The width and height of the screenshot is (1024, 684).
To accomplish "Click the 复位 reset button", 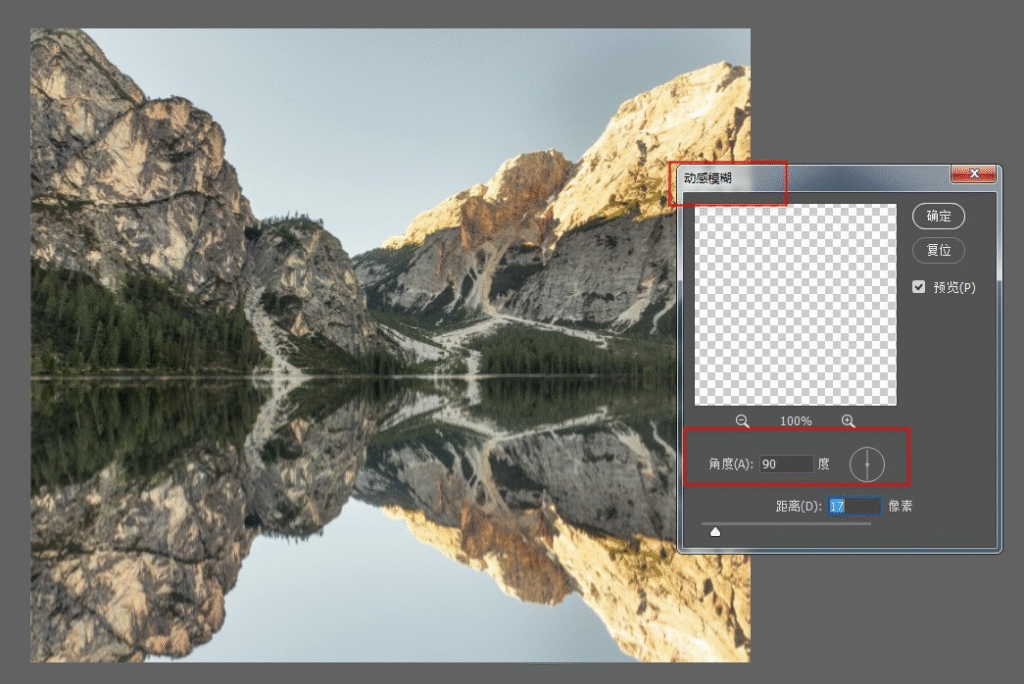I will coord(938,250).
